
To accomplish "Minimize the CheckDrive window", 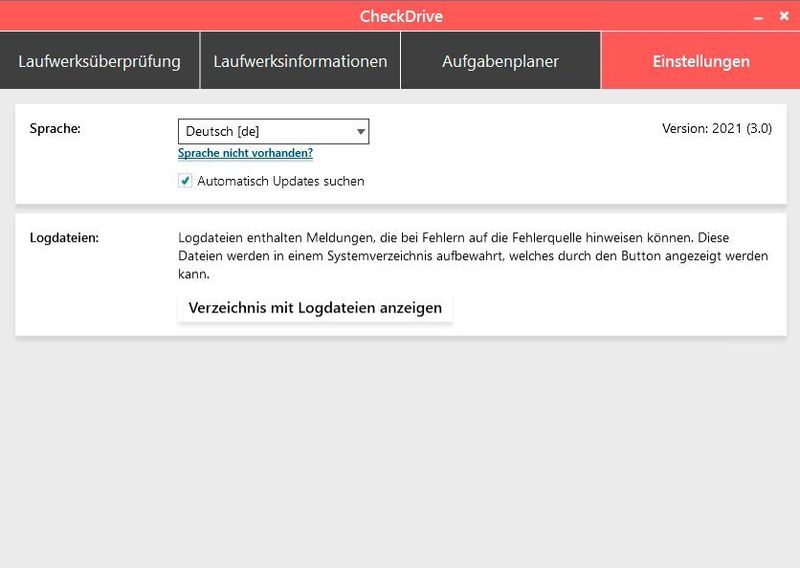I will click(x=759, y=17).
